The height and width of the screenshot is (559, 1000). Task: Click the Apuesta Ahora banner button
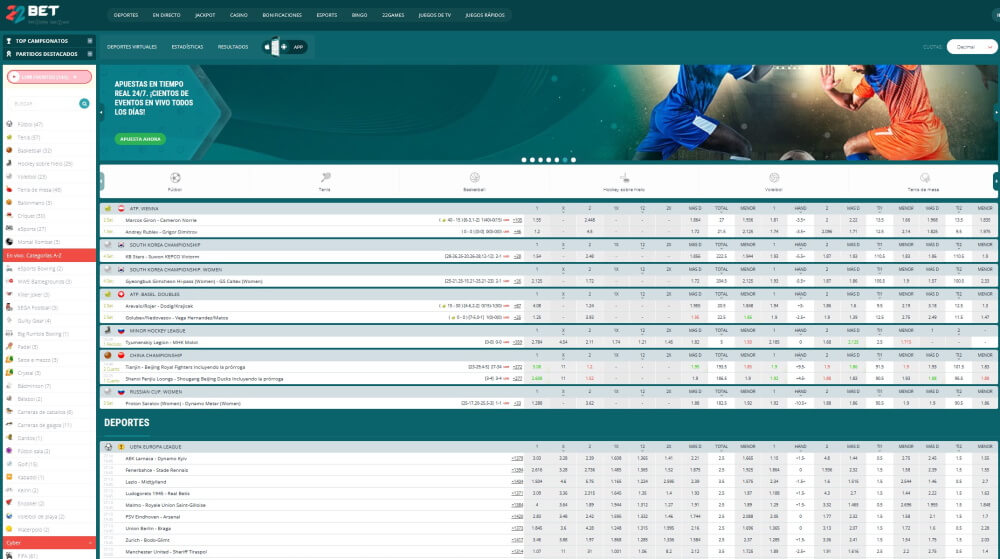point(140,139)
